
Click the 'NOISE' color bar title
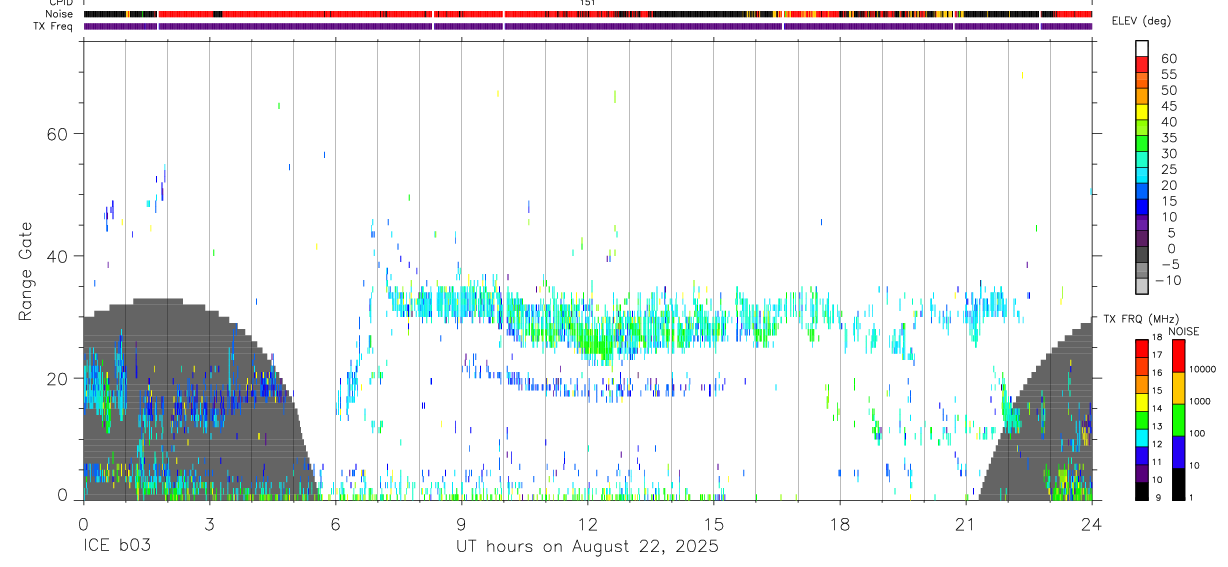point(1184,331)
